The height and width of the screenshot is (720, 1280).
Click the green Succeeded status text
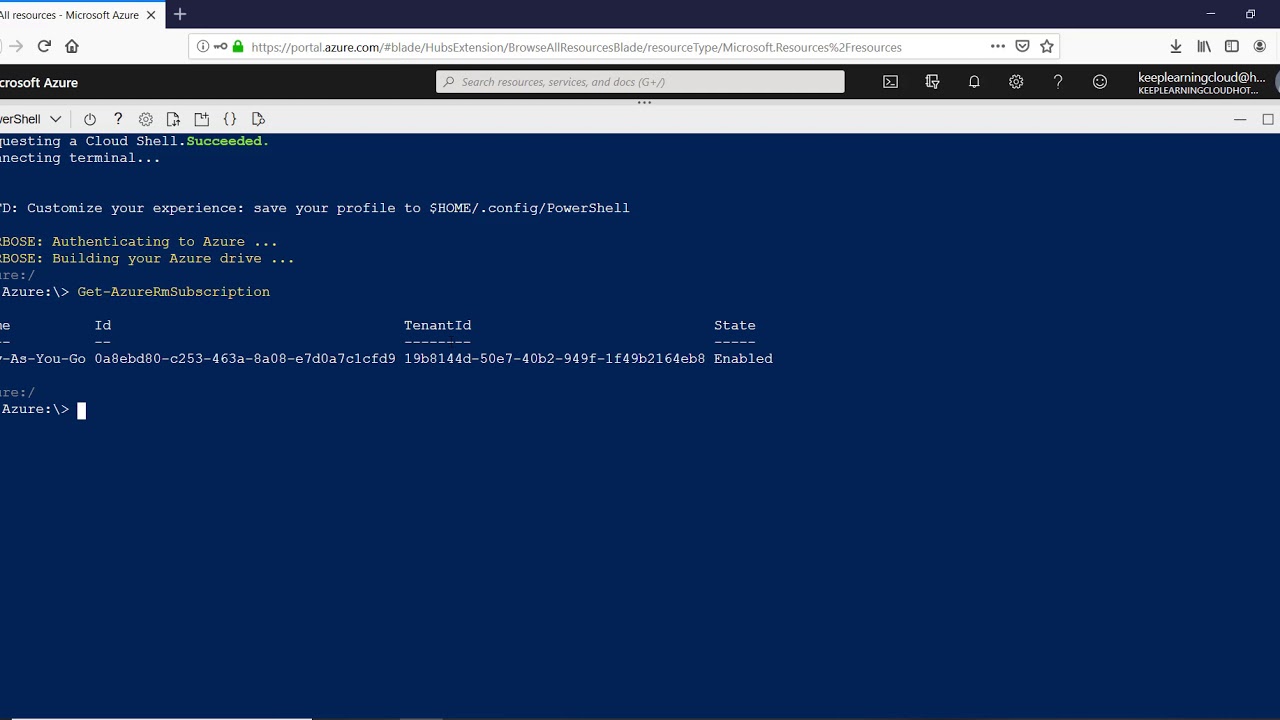click(228, 141)
